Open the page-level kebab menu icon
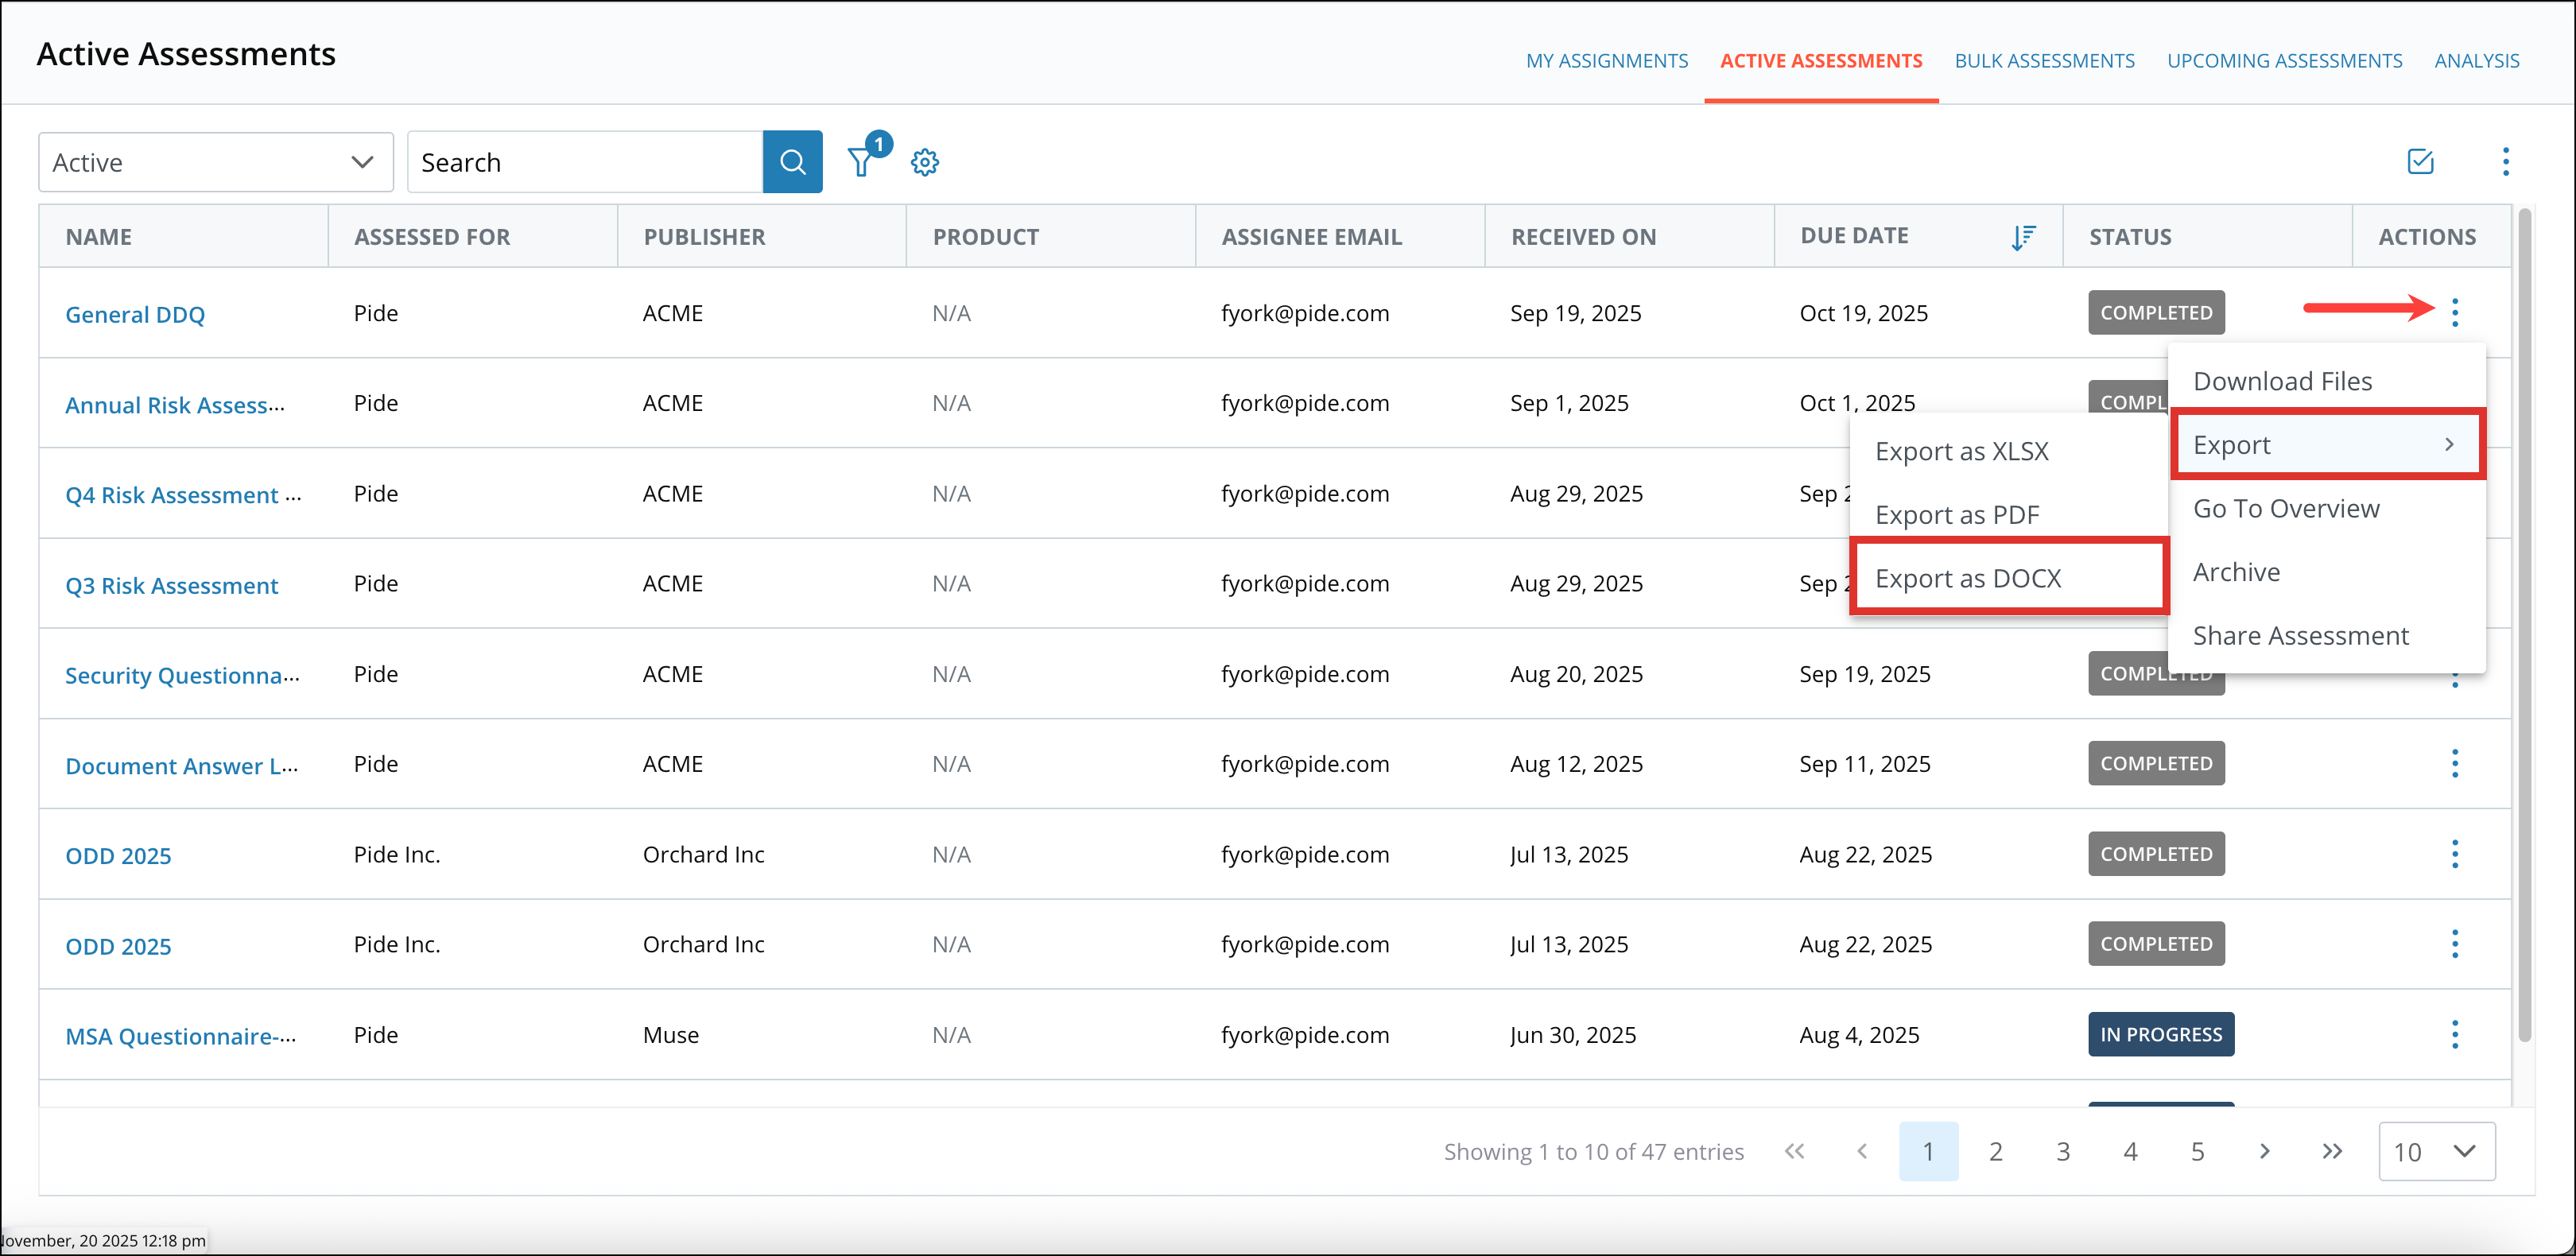The image size is (2576, 1256). (x=2505, y=161)
